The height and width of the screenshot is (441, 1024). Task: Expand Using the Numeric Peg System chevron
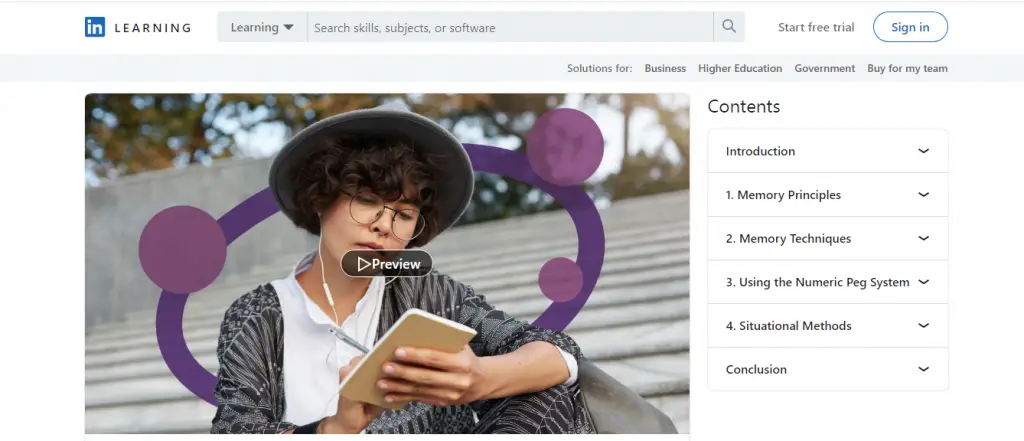point(923,282)
